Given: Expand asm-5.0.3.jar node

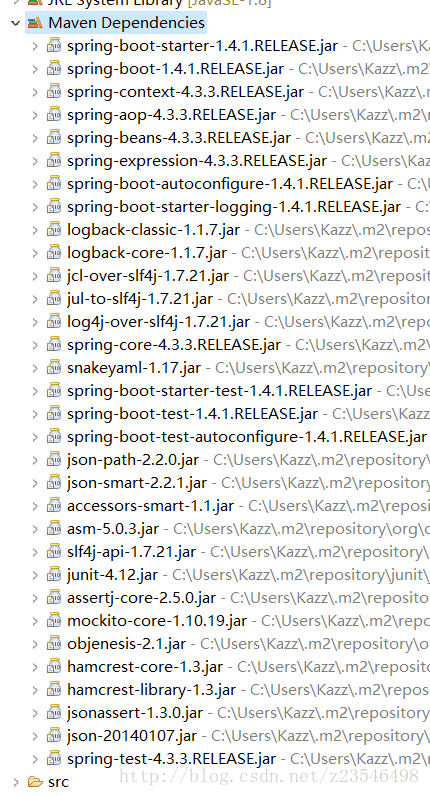Looking at the screenshot, I should [35, 529].
